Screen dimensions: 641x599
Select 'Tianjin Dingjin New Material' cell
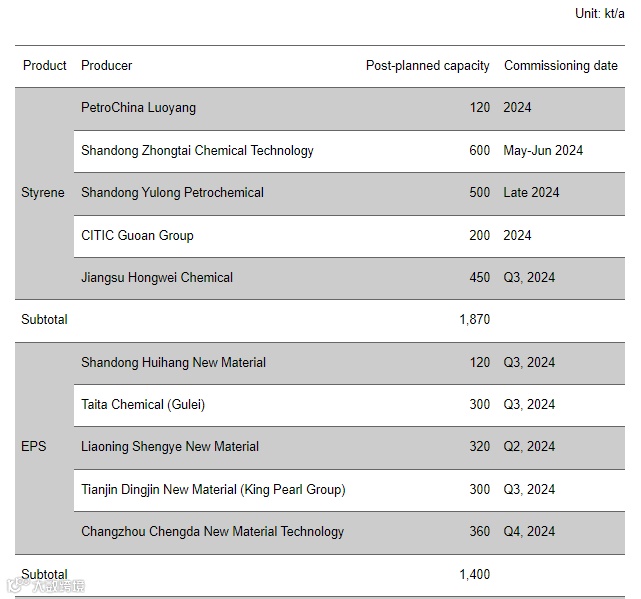pyautogui.click(x=213, y=490)
